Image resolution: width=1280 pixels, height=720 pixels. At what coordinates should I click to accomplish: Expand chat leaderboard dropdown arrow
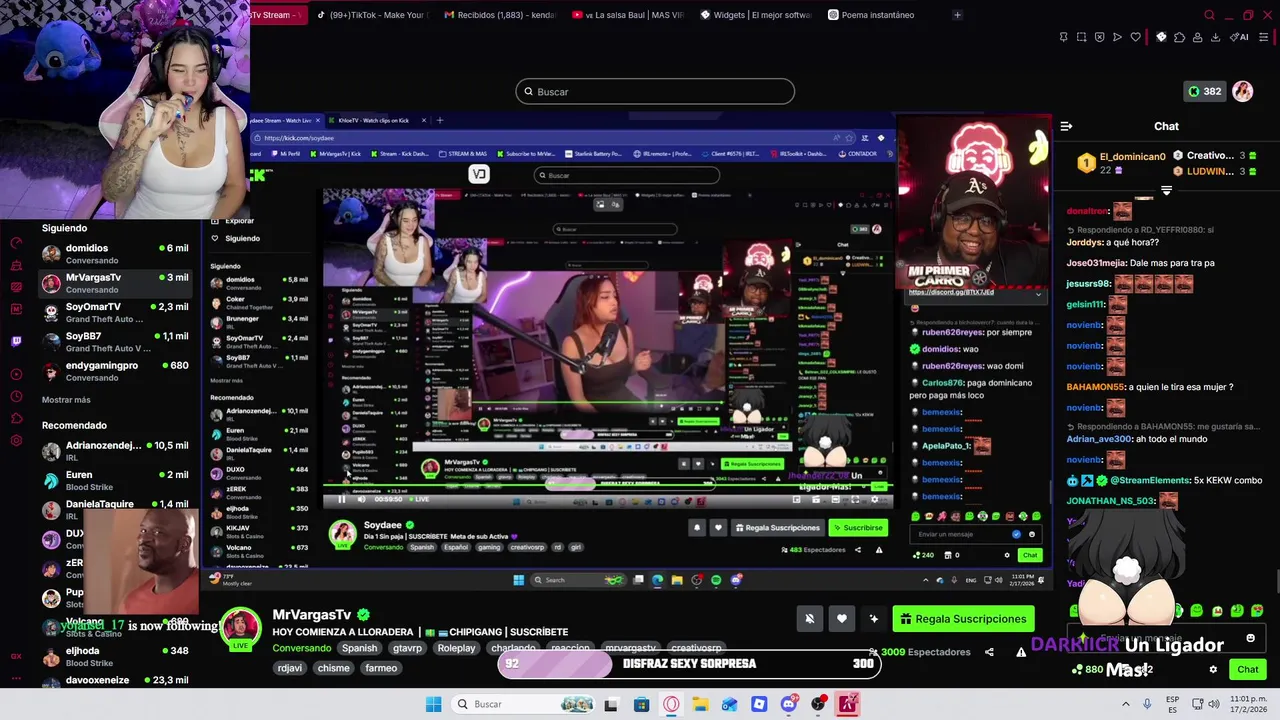1166,190
